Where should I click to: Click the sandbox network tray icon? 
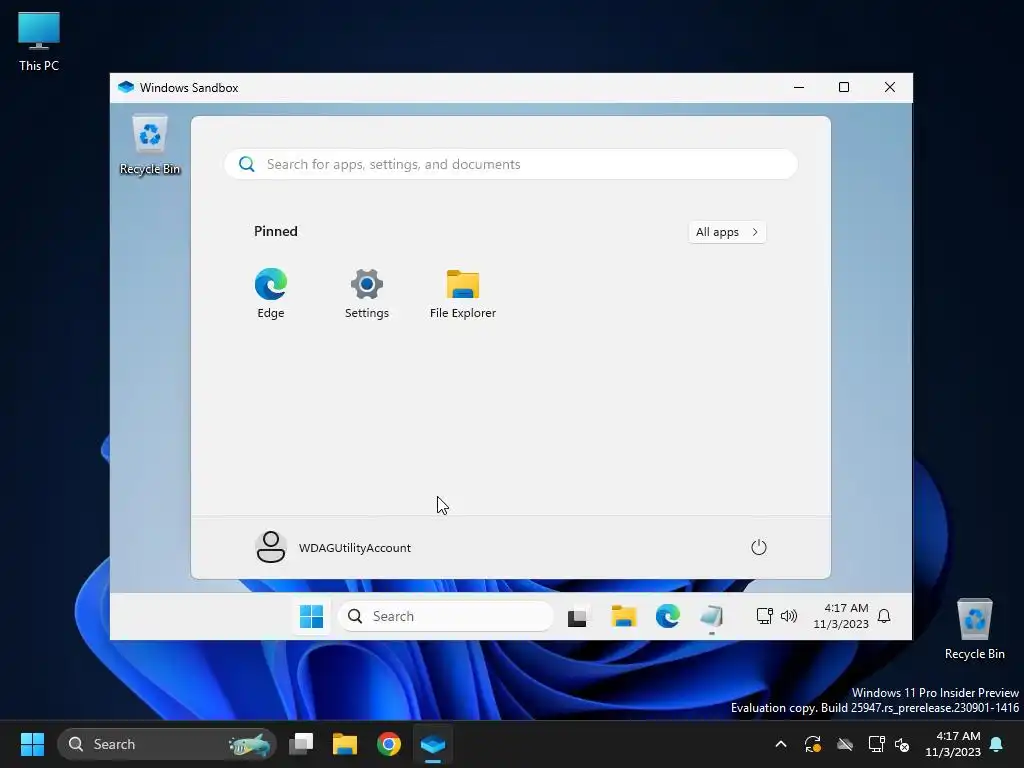(764, 616)
